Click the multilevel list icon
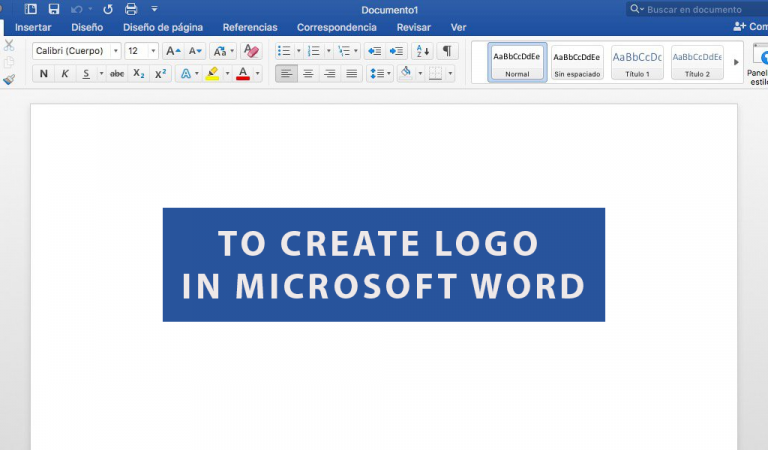 tap(344, 51)
